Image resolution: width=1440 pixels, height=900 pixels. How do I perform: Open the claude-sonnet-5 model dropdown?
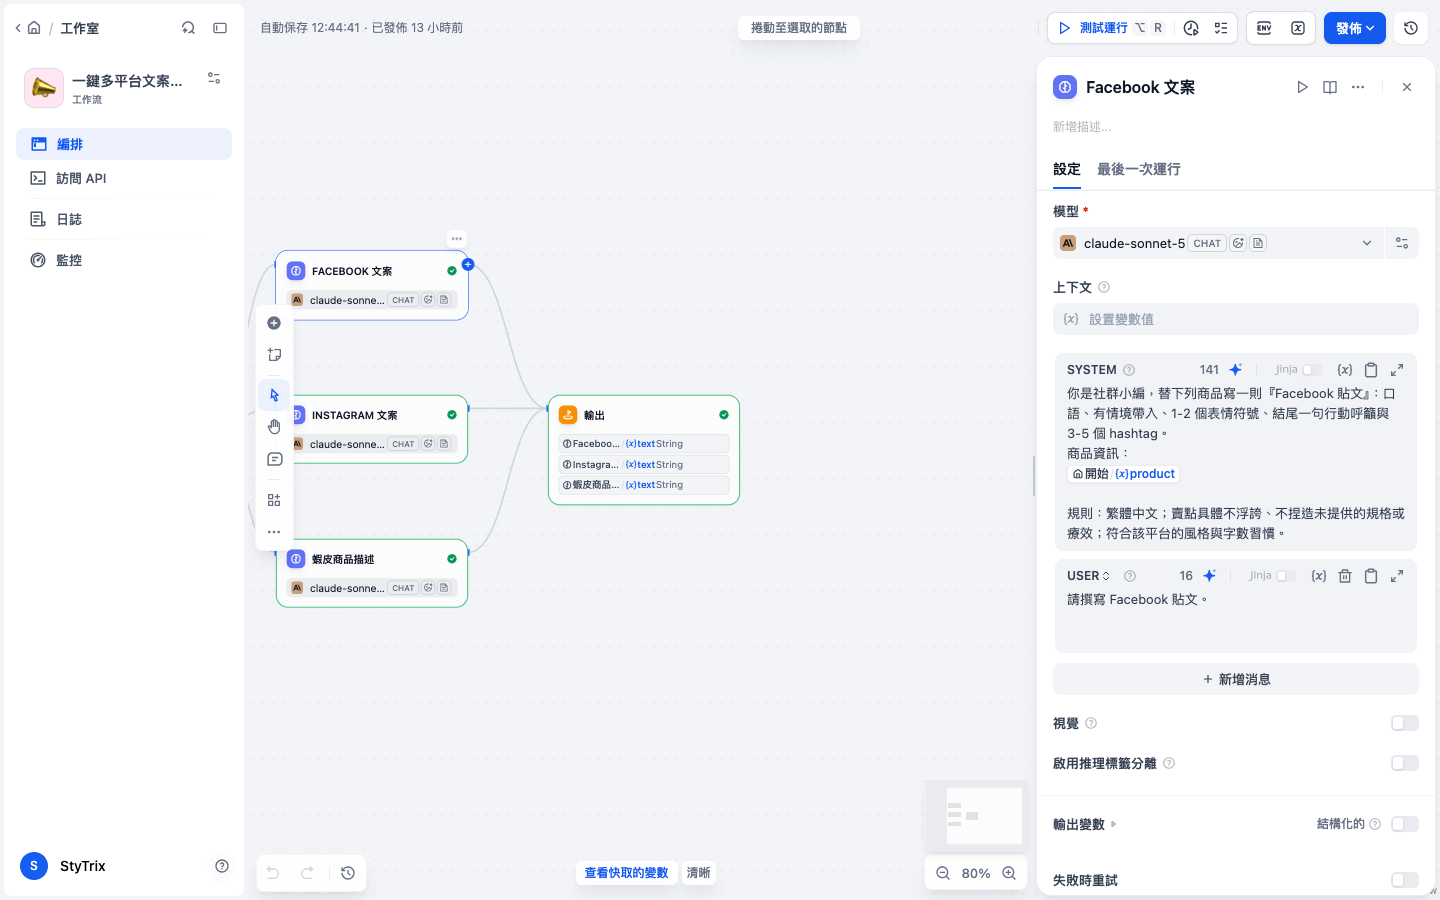coord(1217,243)
